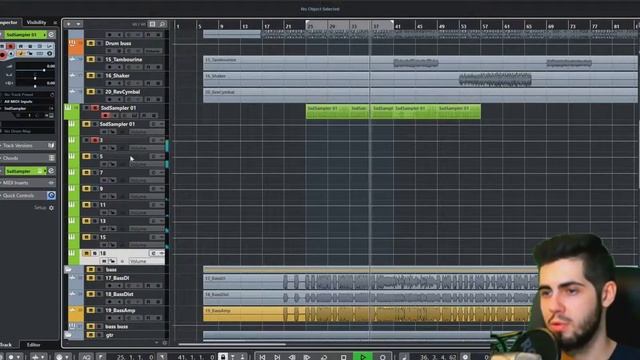Open the Add Track plus menu
Image resolution: width=640 pixels, height=360 pixels.
coord(68,24)
